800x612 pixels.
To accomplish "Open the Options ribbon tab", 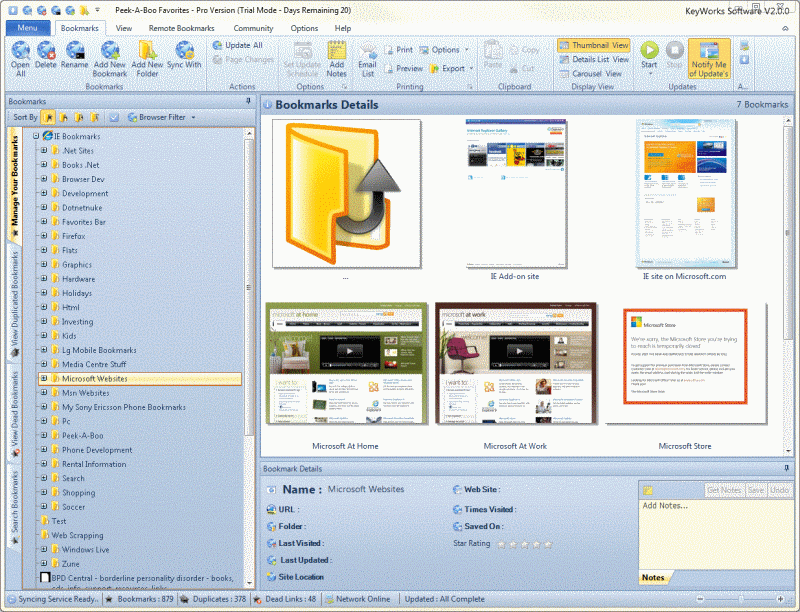I will 304,29.
